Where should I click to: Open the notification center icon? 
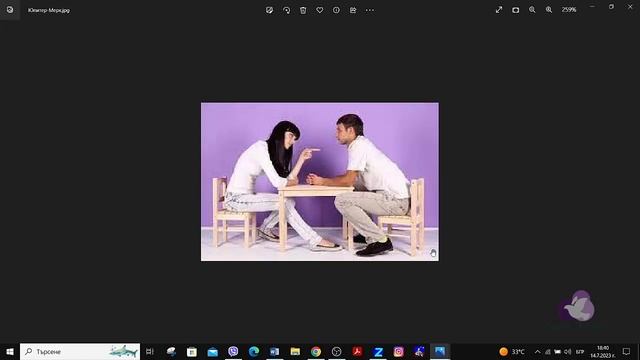coord(627,351)
